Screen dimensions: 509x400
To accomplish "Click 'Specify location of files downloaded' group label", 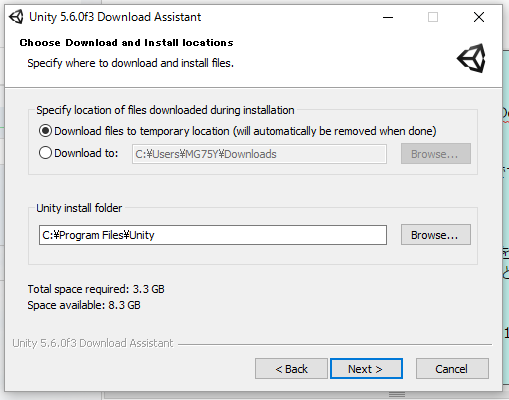I will [x=165, y=110].
